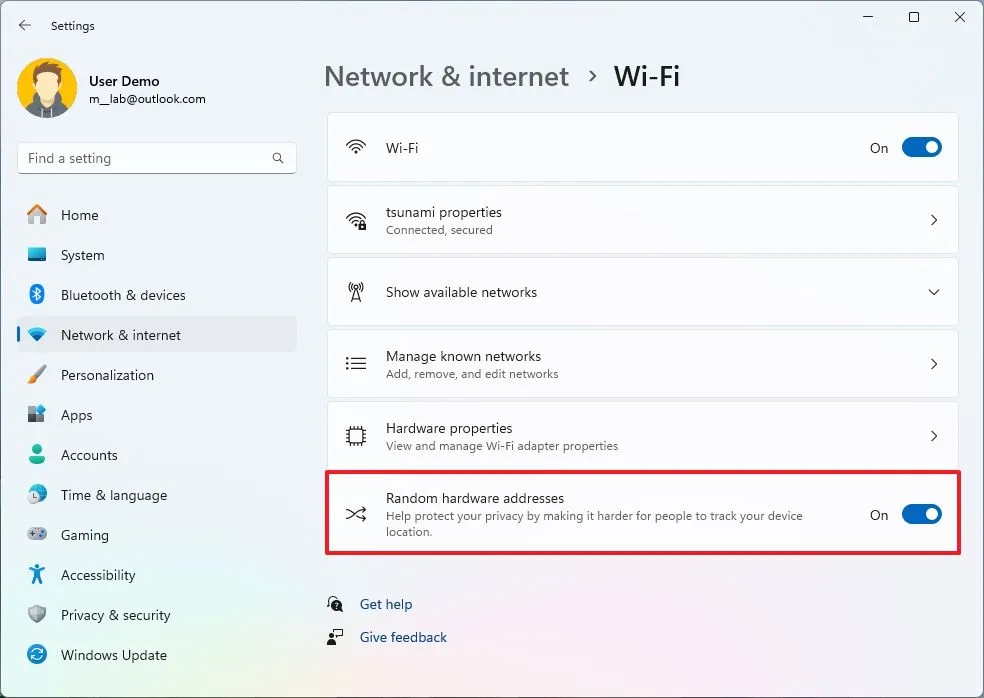Select Time & language in sidebar
Image resolution: width=984 pixels, height=698 pixels.
coord(113,495)
